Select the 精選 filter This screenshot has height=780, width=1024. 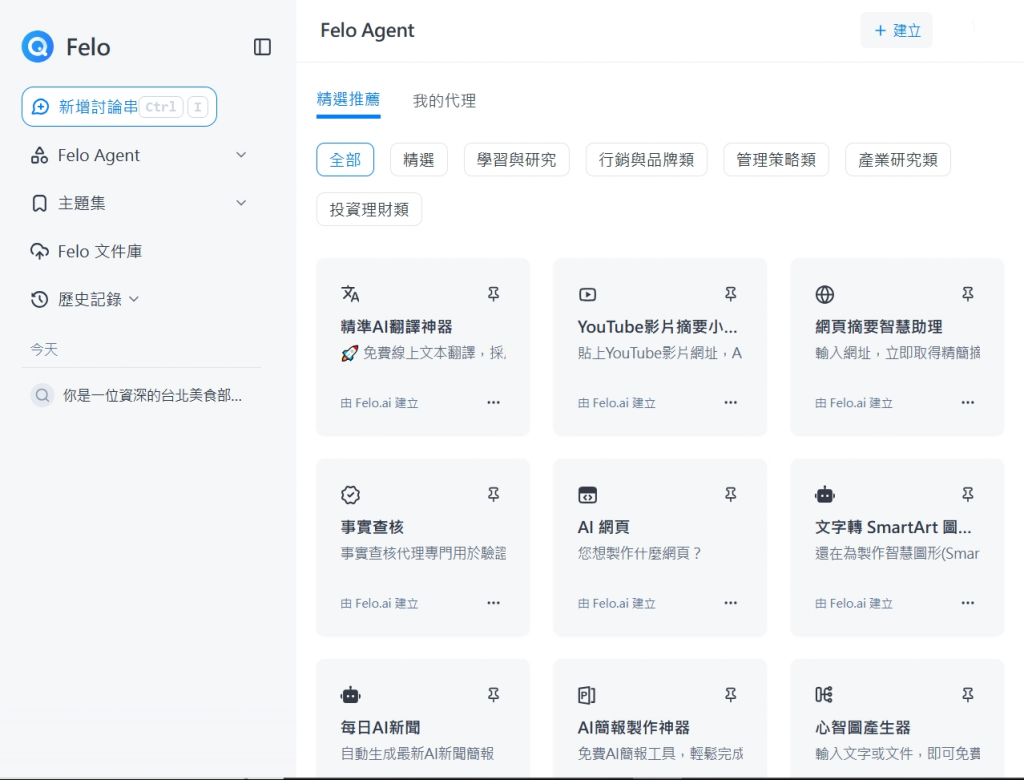point(419,159)
